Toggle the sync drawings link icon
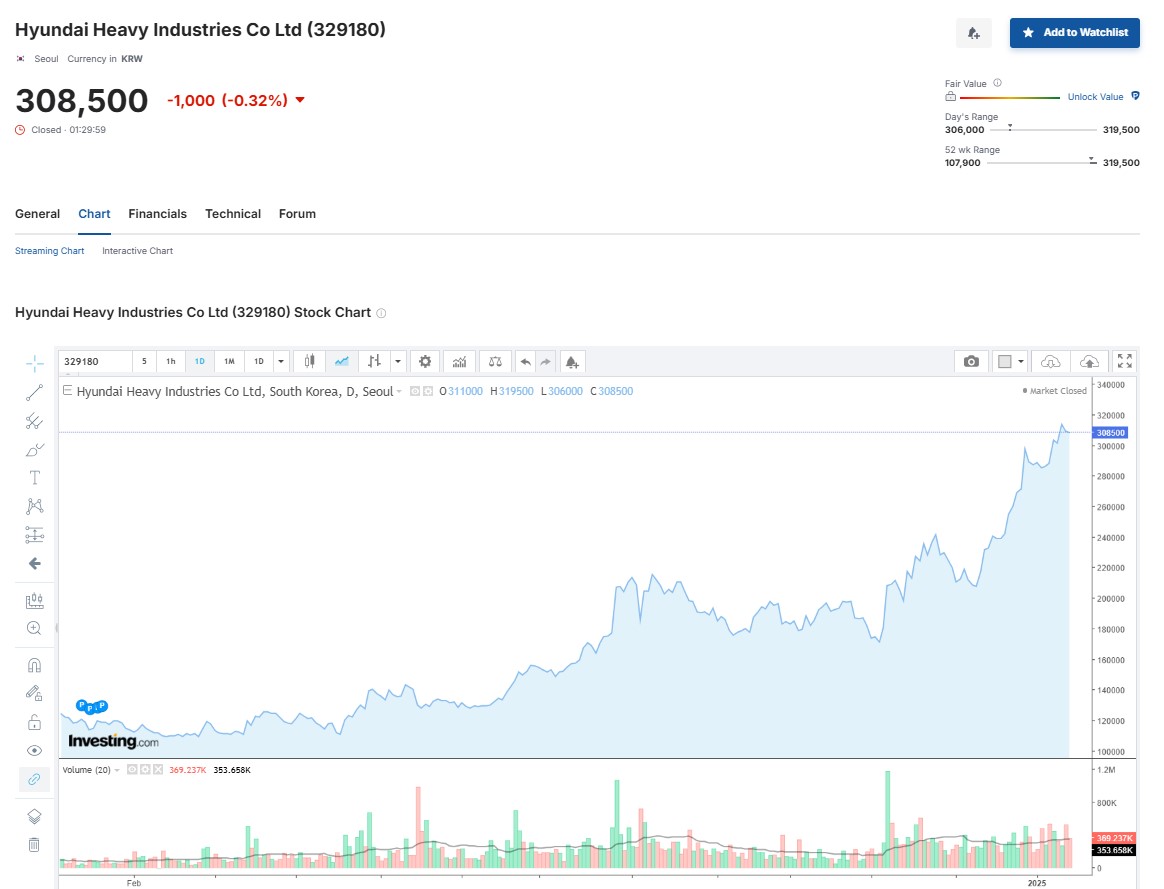Viewport: 1164px width, 889px height. 34,779
